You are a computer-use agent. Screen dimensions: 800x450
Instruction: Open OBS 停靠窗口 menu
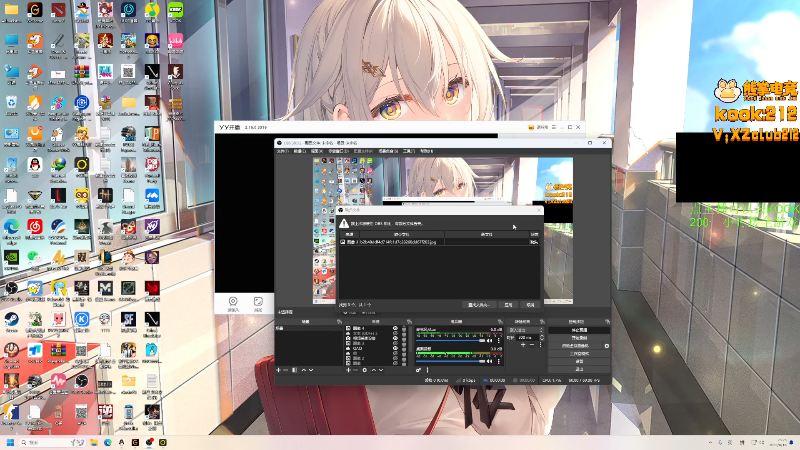click(338, 151)
